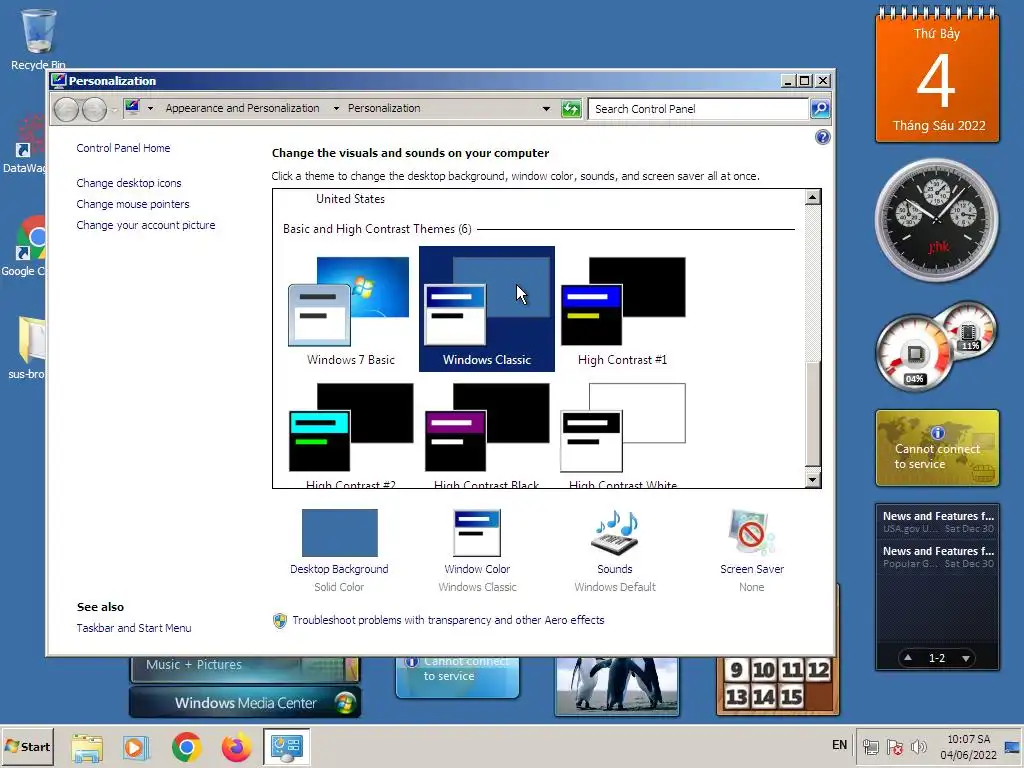Open the Recycle Bin desktop icon
1024x768 pixels.
38,39
